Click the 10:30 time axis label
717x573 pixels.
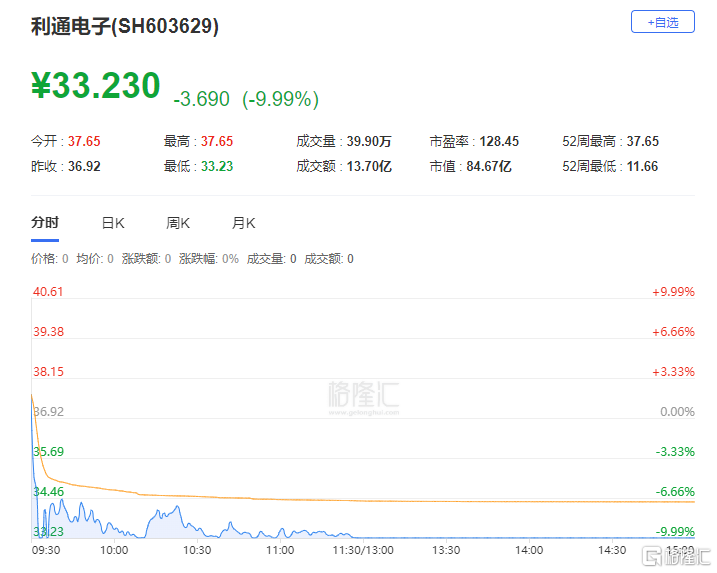point(197,550)
